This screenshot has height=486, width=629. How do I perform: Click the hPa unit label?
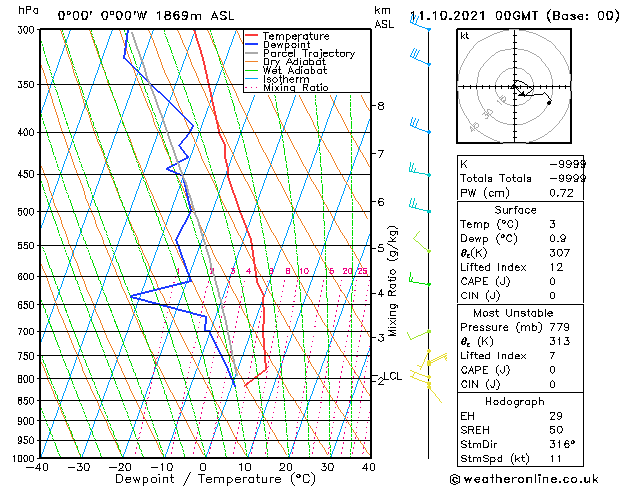tap(28, 10)
